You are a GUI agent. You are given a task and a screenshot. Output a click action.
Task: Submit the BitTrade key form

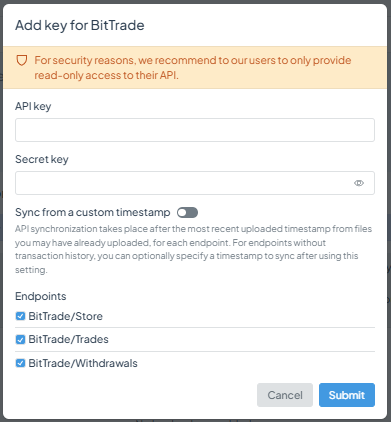click(x=347, y=395)
